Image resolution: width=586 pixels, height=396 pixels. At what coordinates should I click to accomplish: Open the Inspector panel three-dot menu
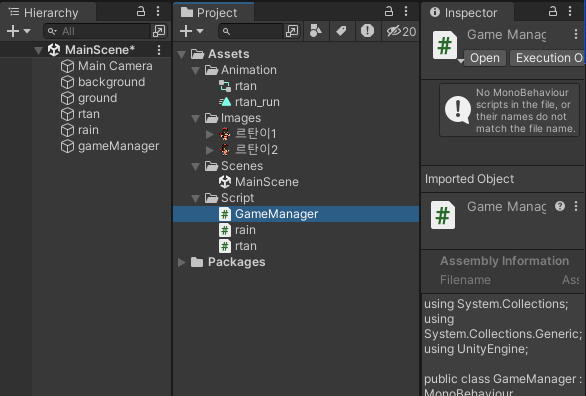click(x=570, y=12)
